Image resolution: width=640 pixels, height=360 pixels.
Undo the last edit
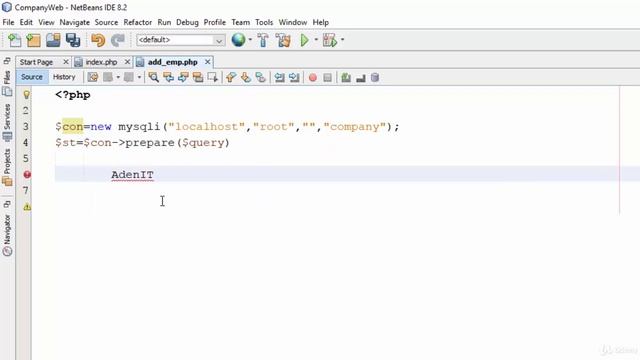point(98,40)
